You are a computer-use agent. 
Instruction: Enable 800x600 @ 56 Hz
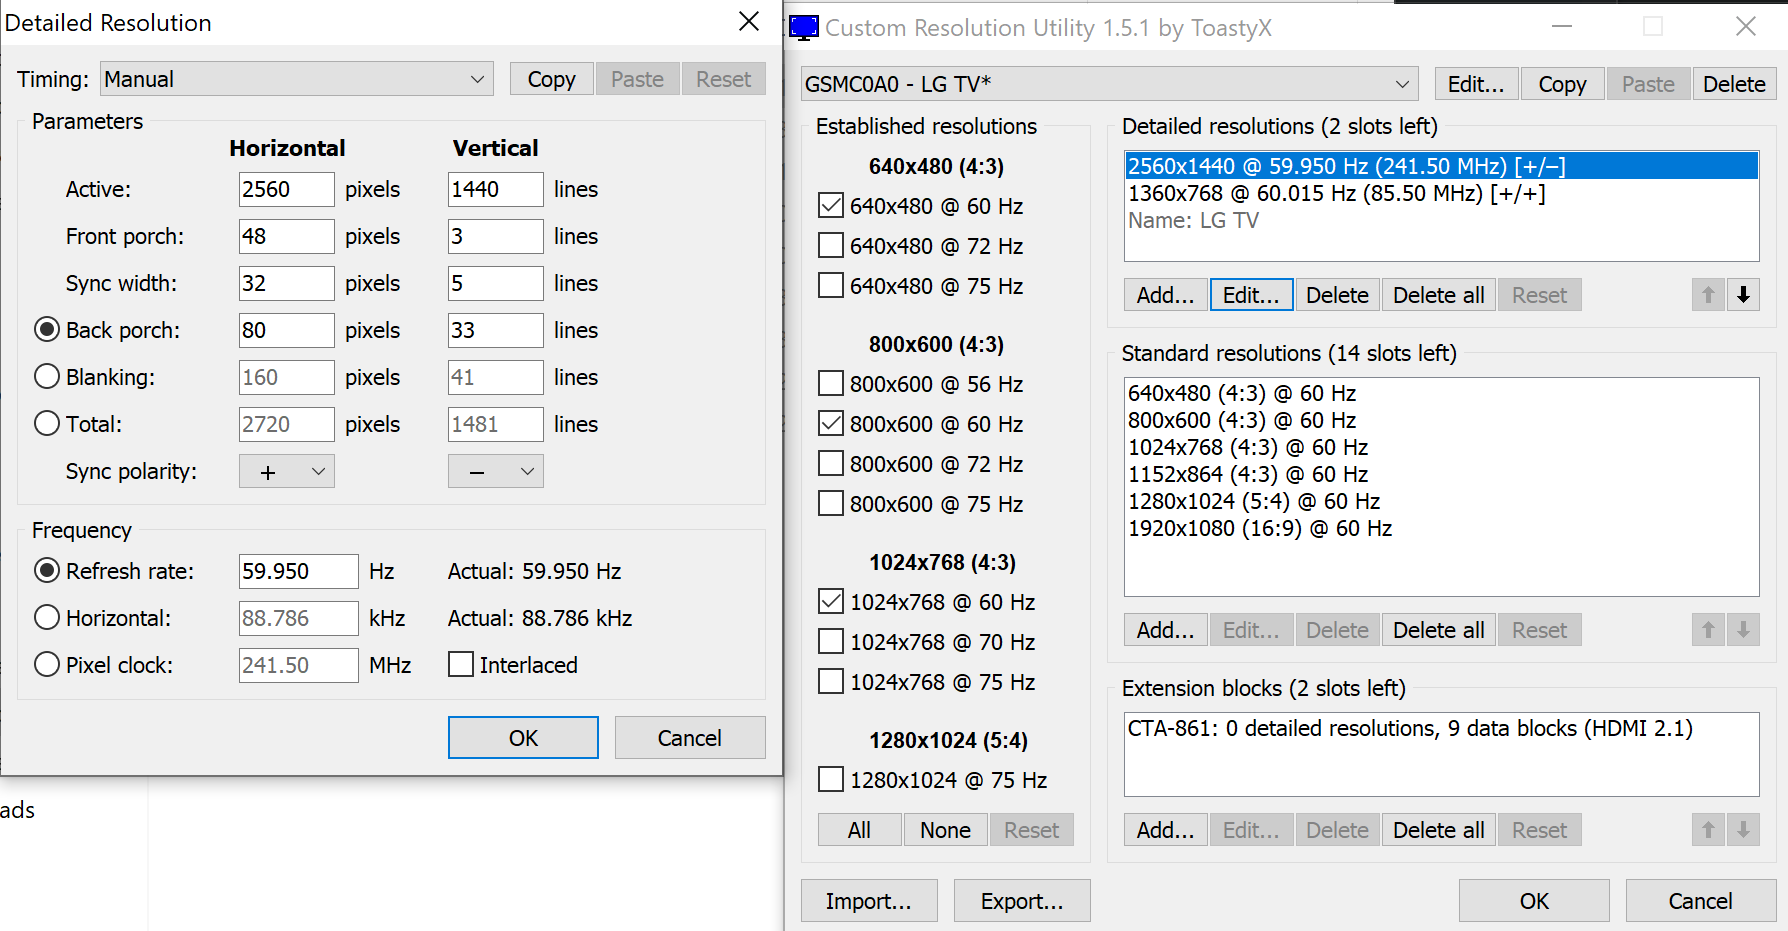[x=831, y=384]
